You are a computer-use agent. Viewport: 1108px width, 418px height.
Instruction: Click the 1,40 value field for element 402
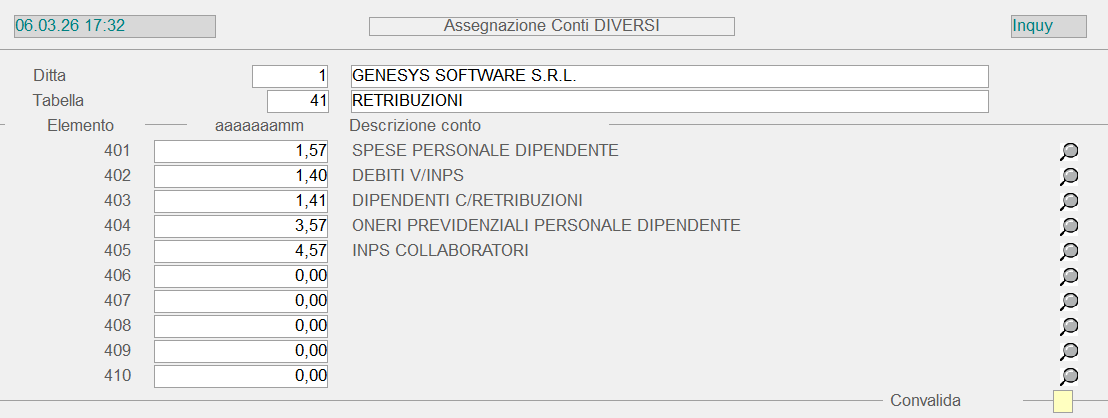coord(241,176)
